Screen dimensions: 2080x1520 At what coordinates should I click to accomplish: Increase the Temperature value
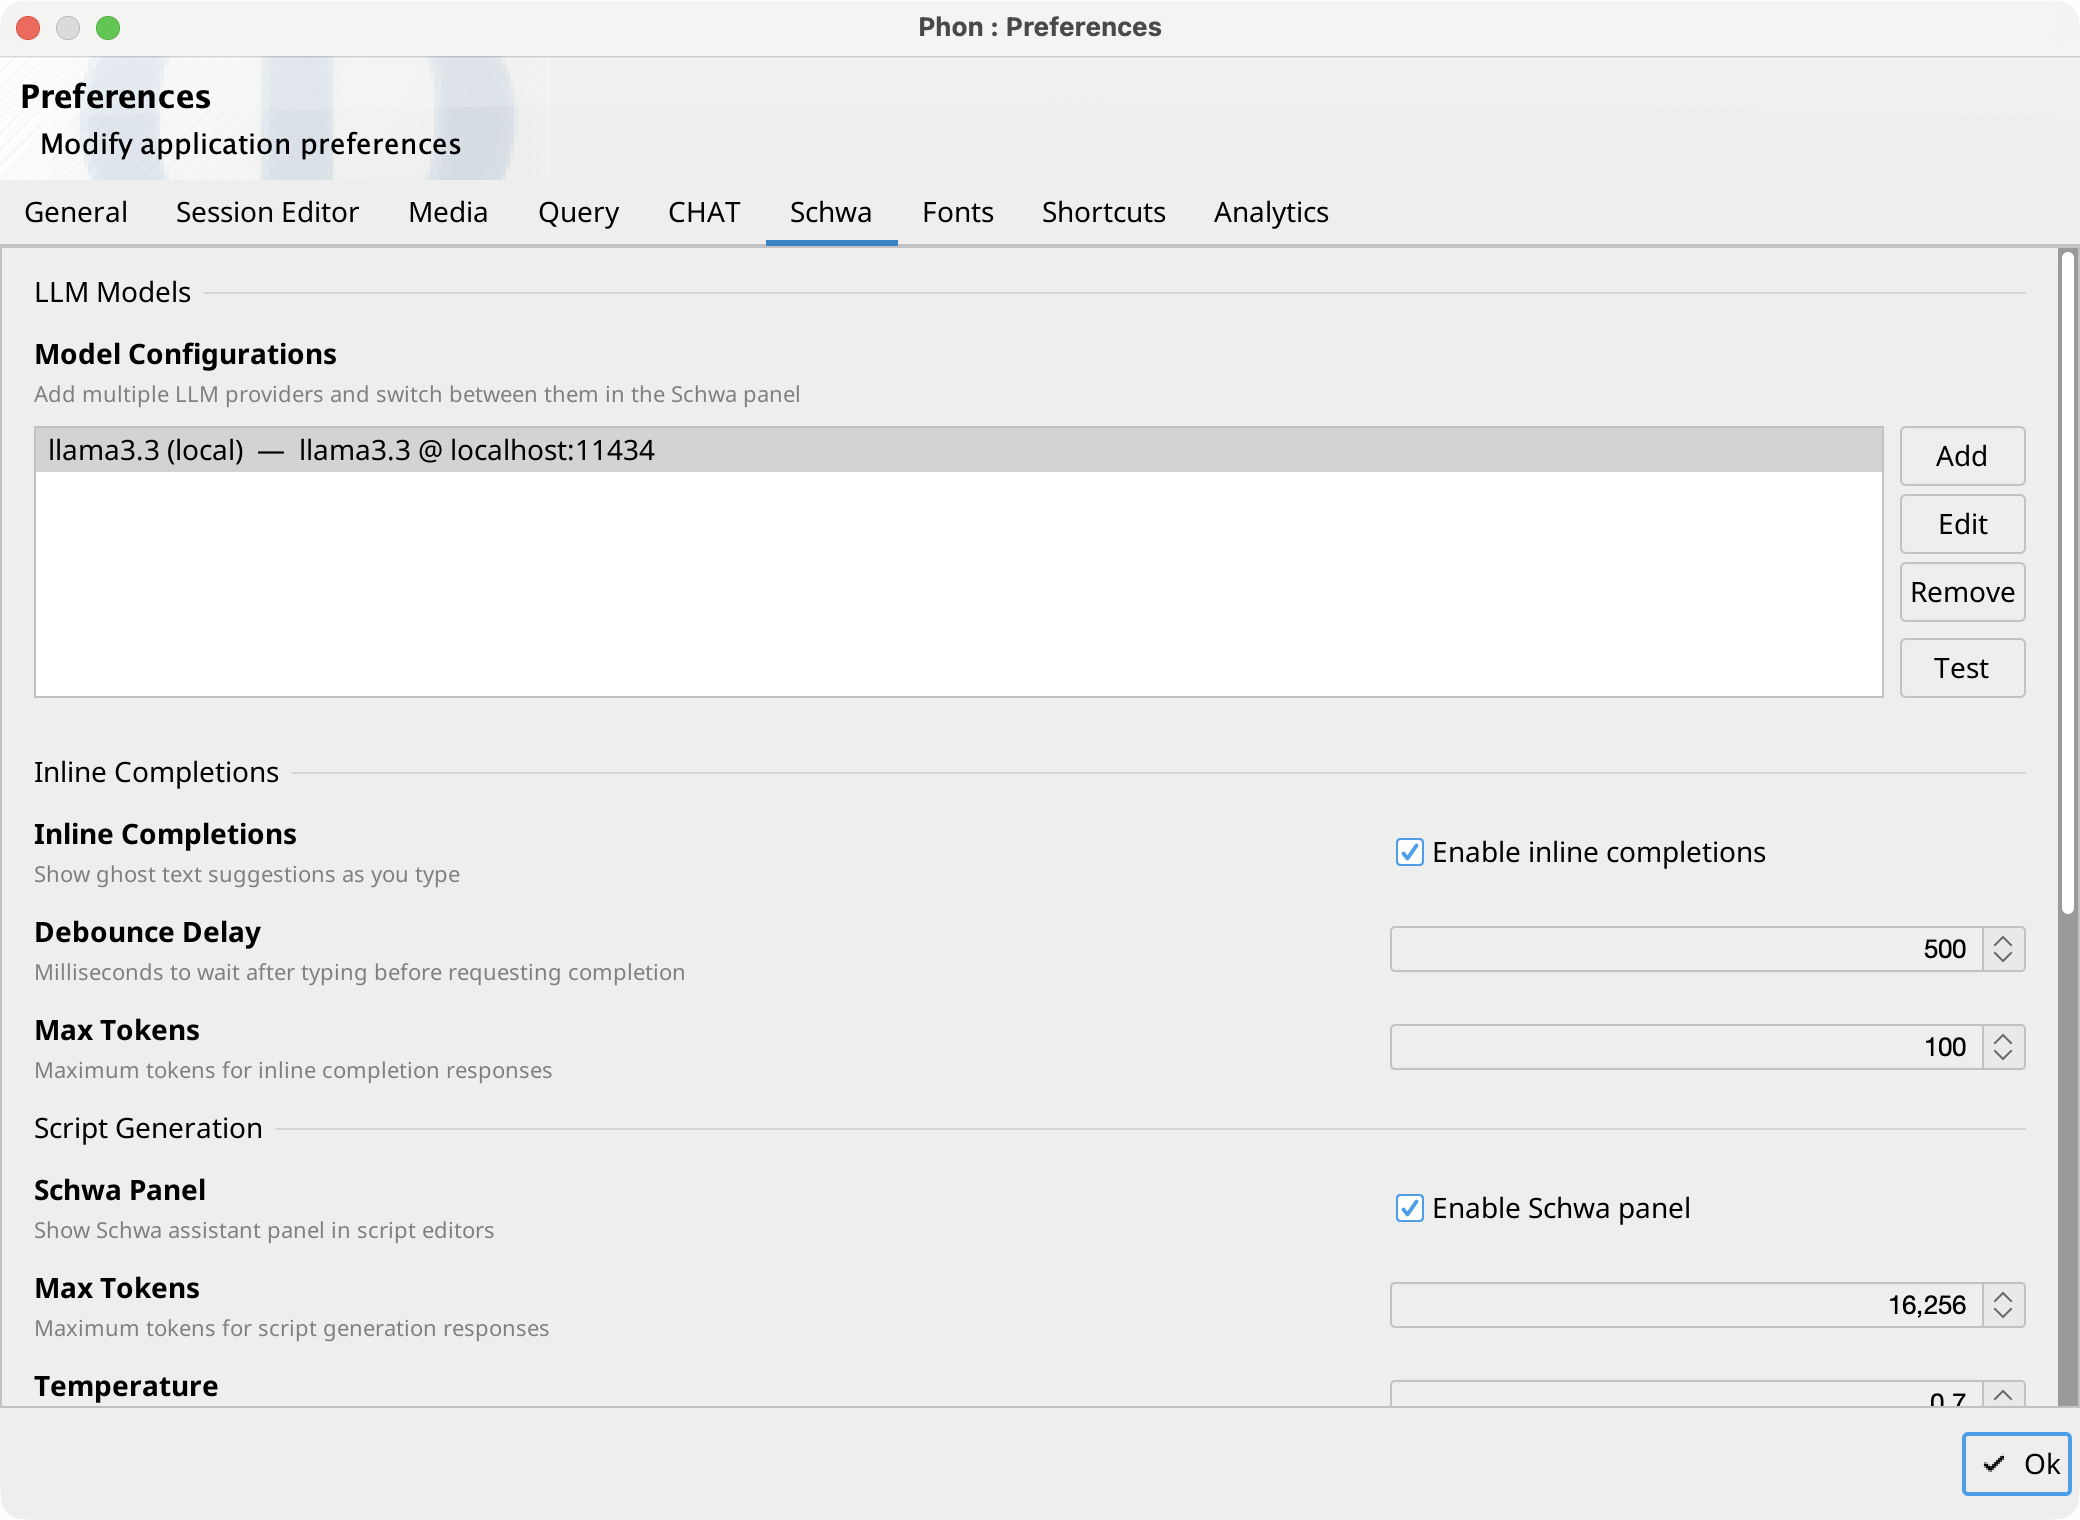point(2003,1394)
